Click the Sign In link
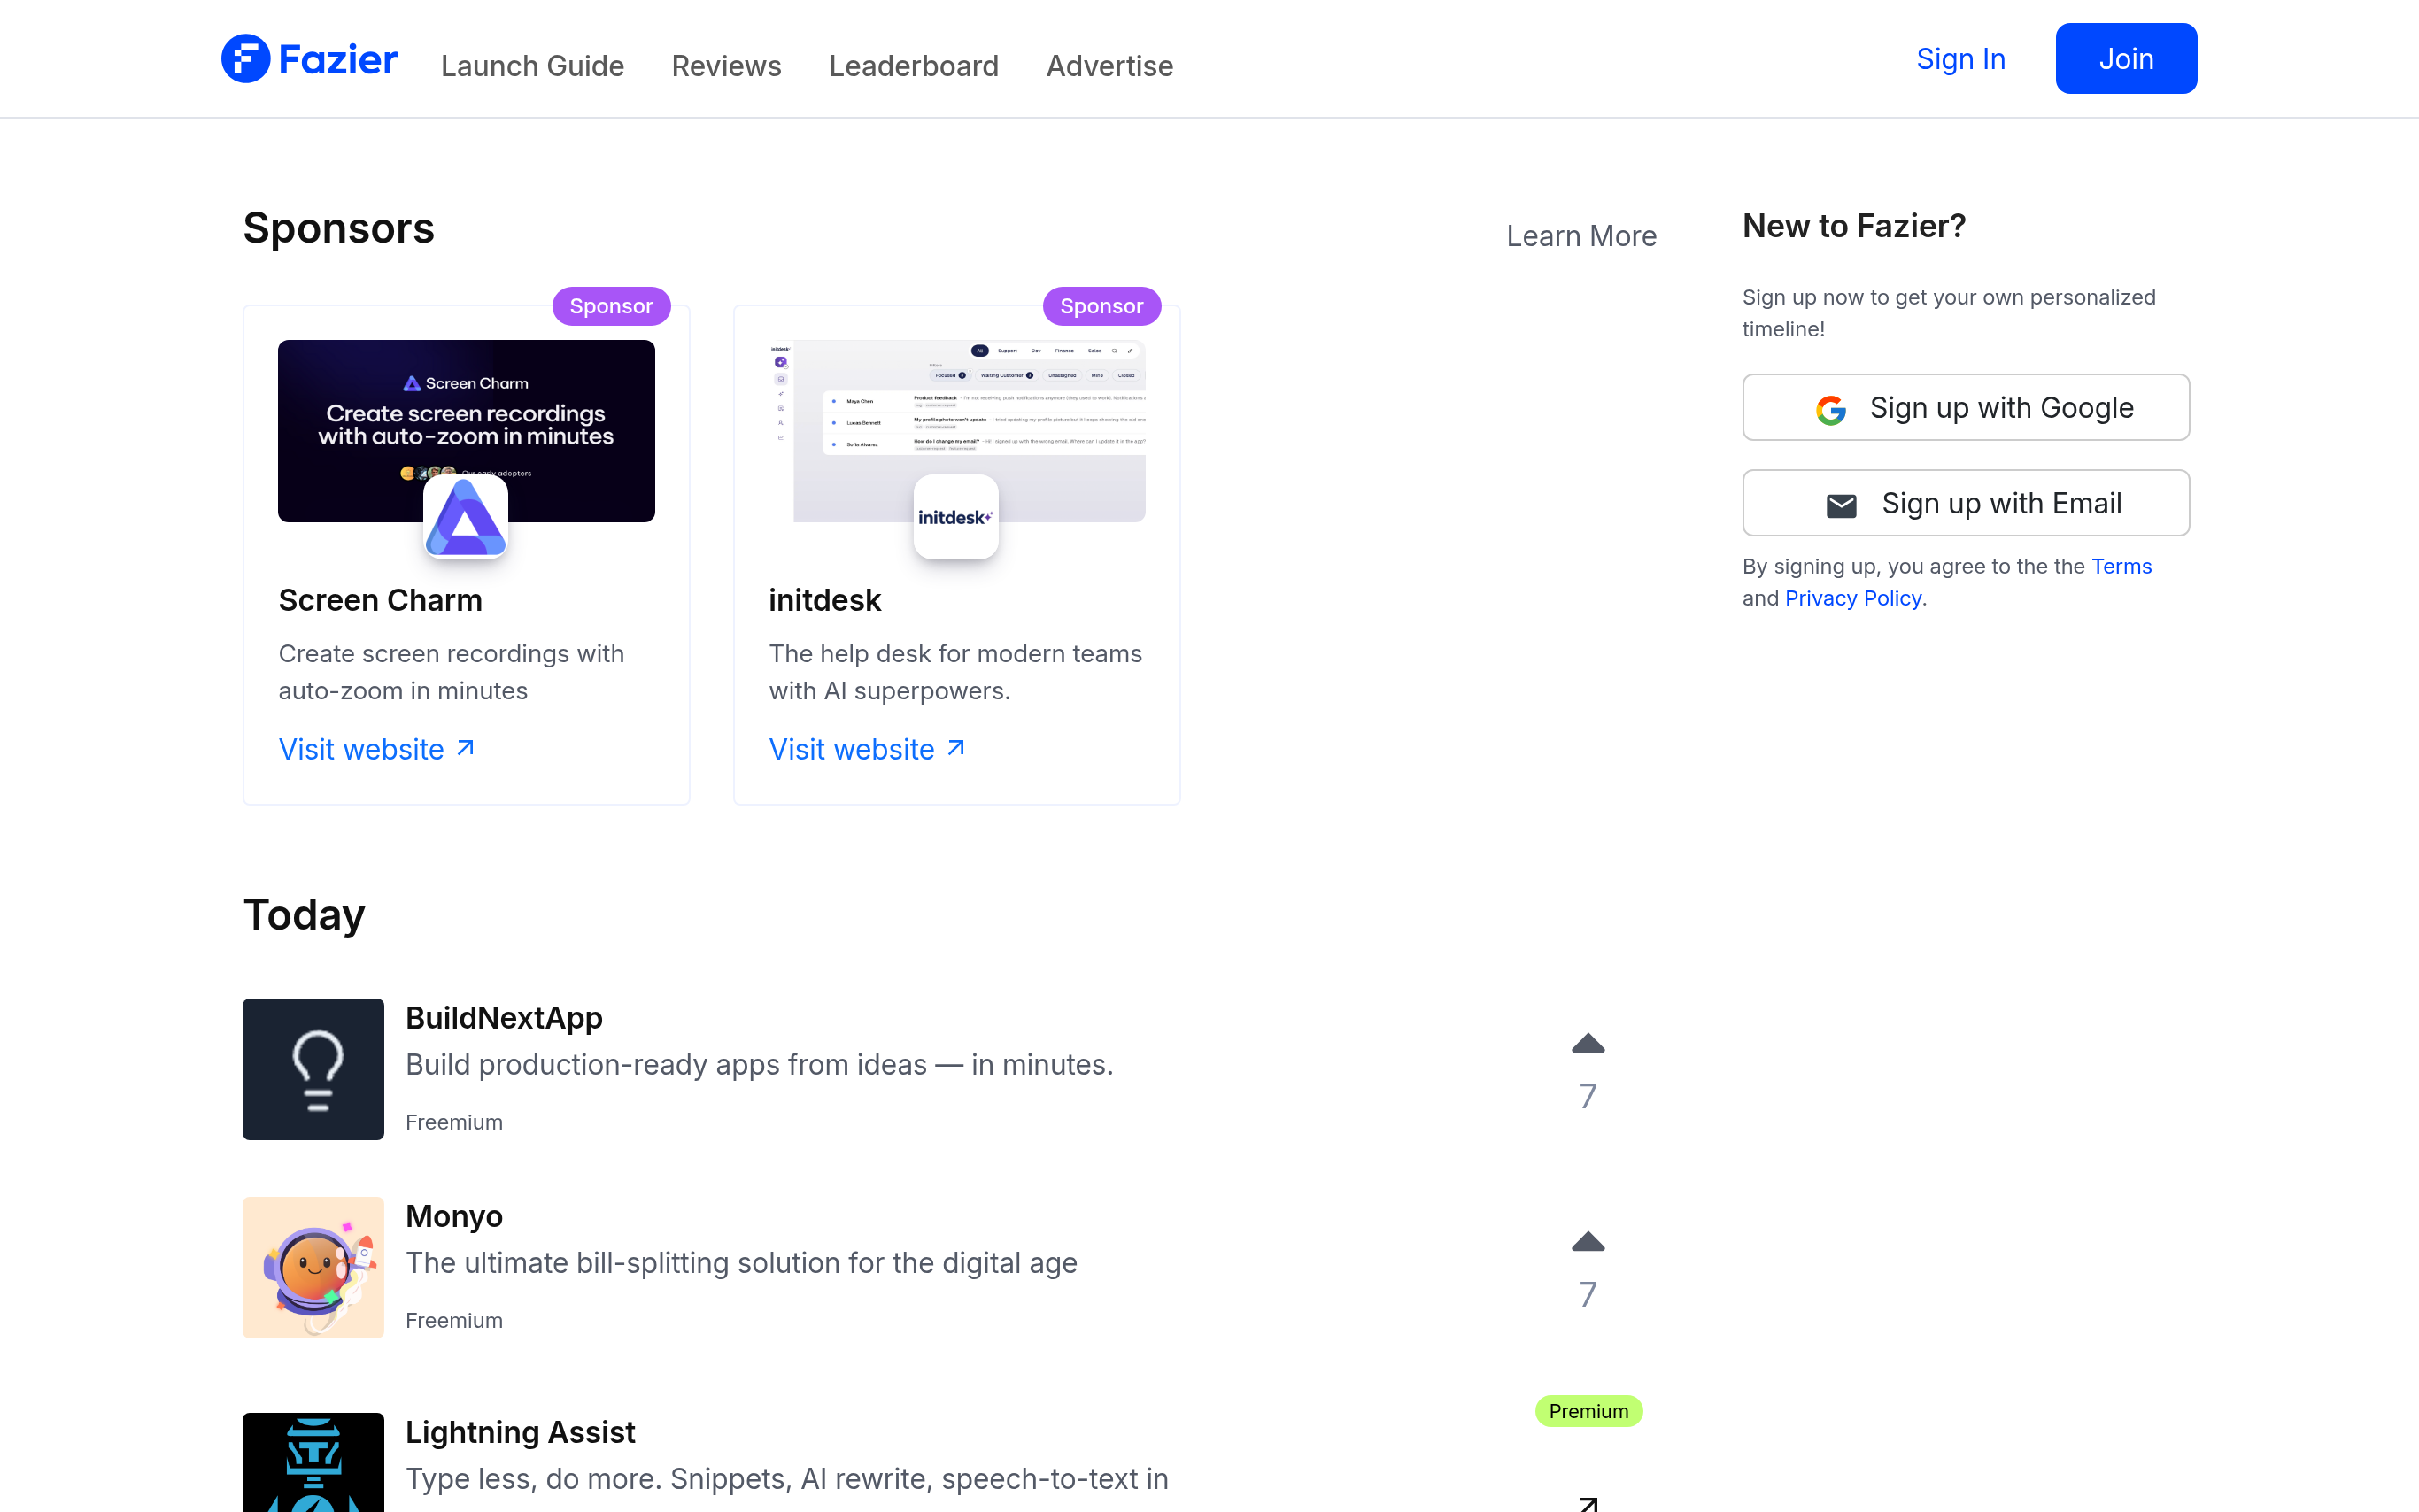 (1960, 59)
